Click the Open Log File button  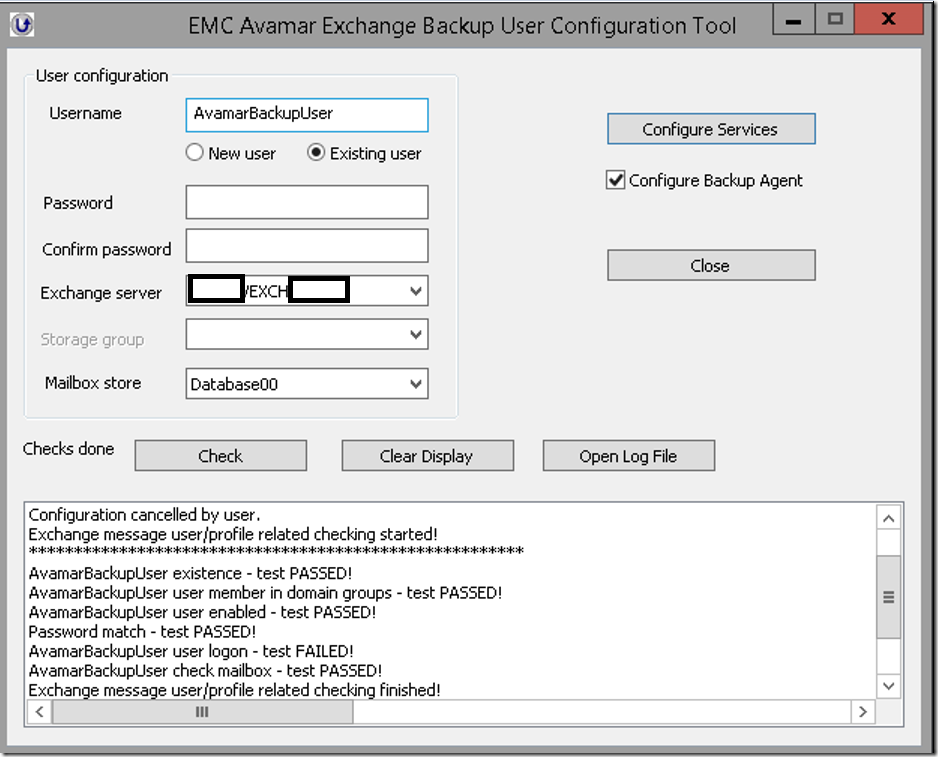pos(629,456)
